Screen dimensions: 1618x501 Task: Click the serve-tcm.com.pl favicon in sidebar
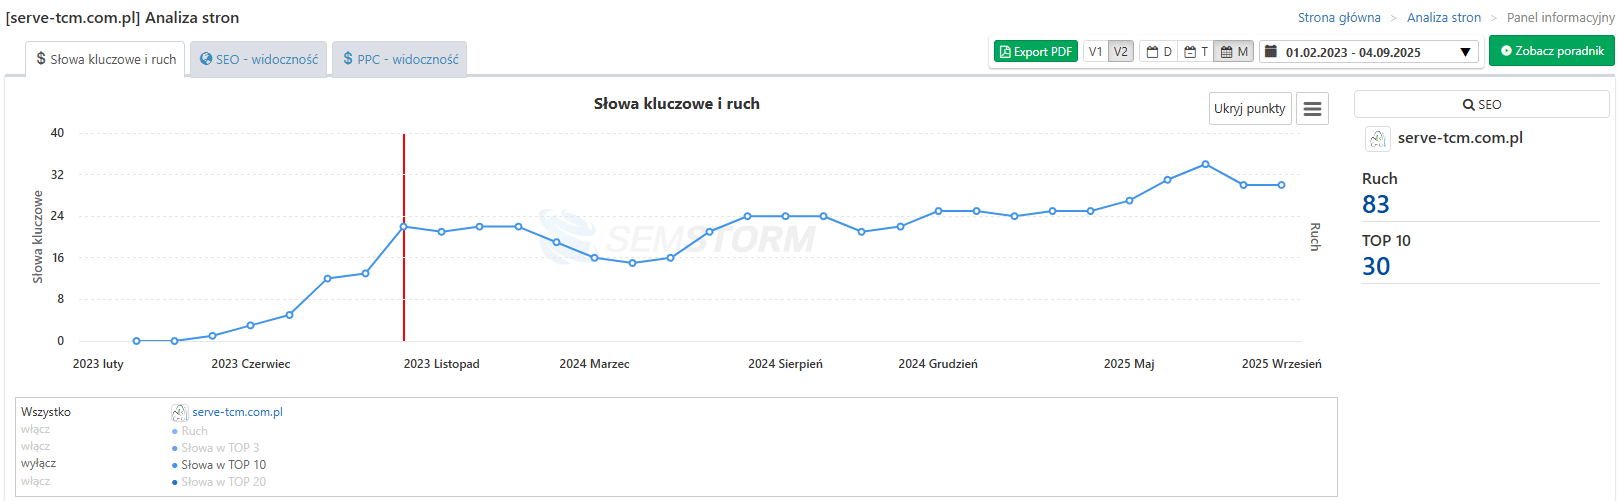[1377, 139]
